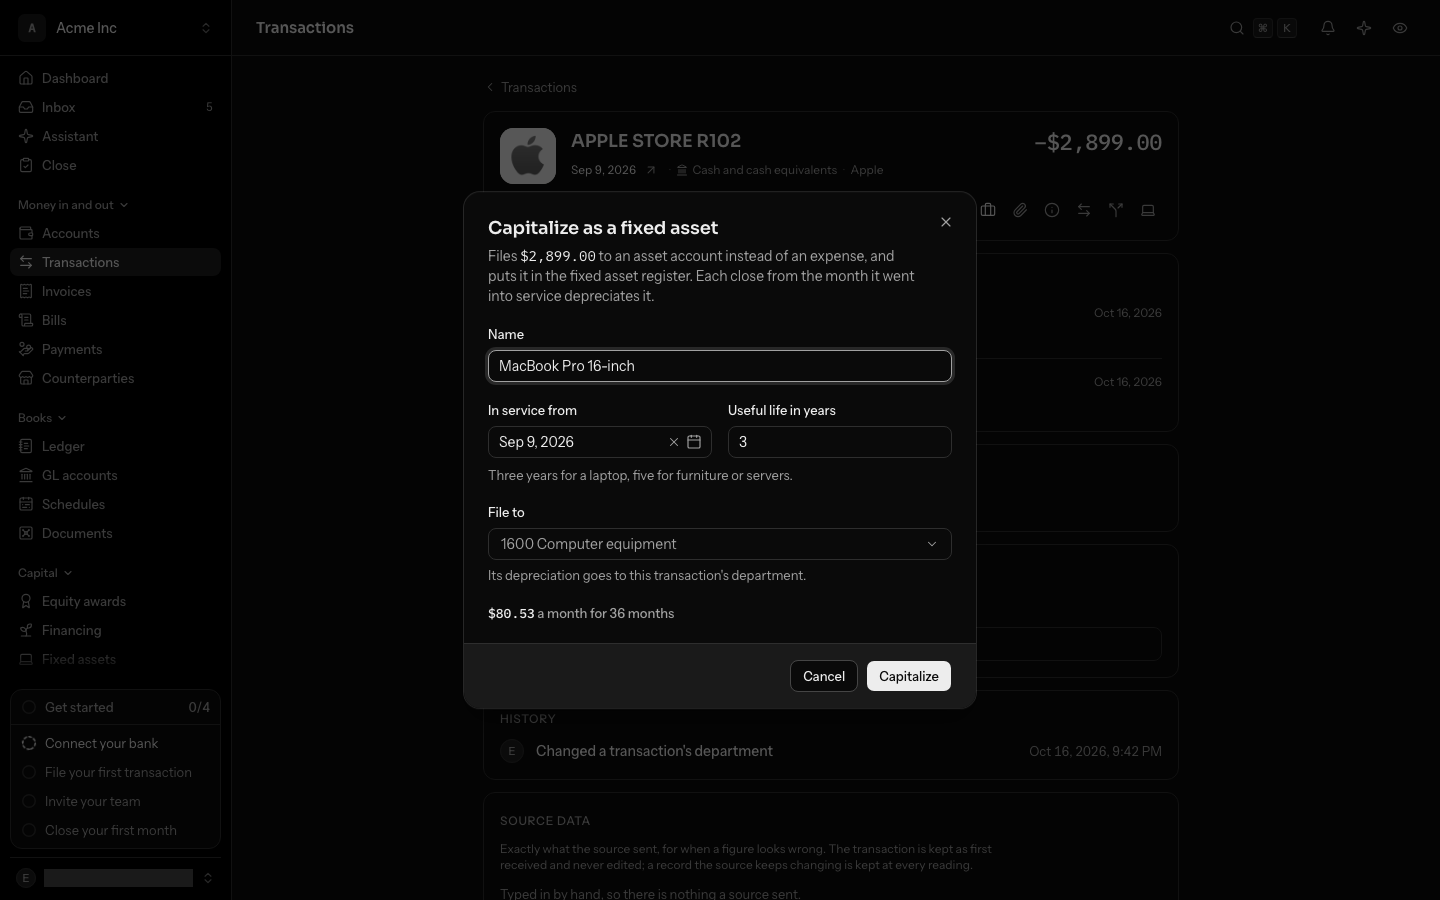The height and width of the screenshot is (900, 1440).
Task: Open Bills in sidebar
Action: tap(115, 320)
